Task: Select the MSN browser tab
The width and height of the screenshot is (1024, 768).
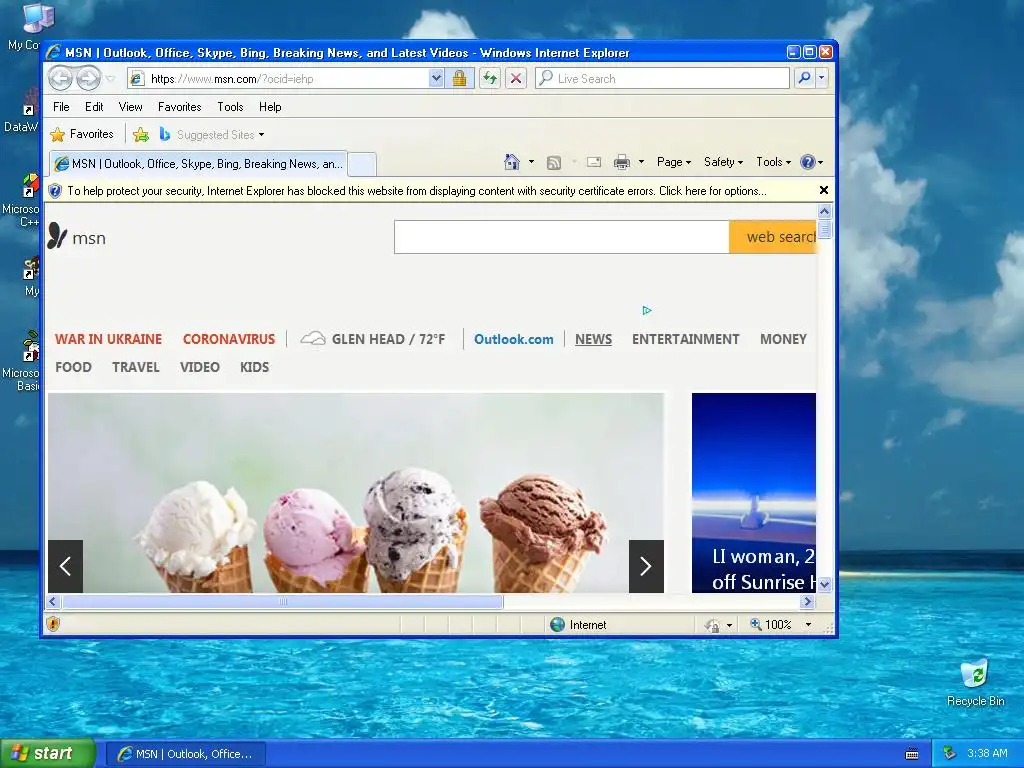Action: [199, 164]
